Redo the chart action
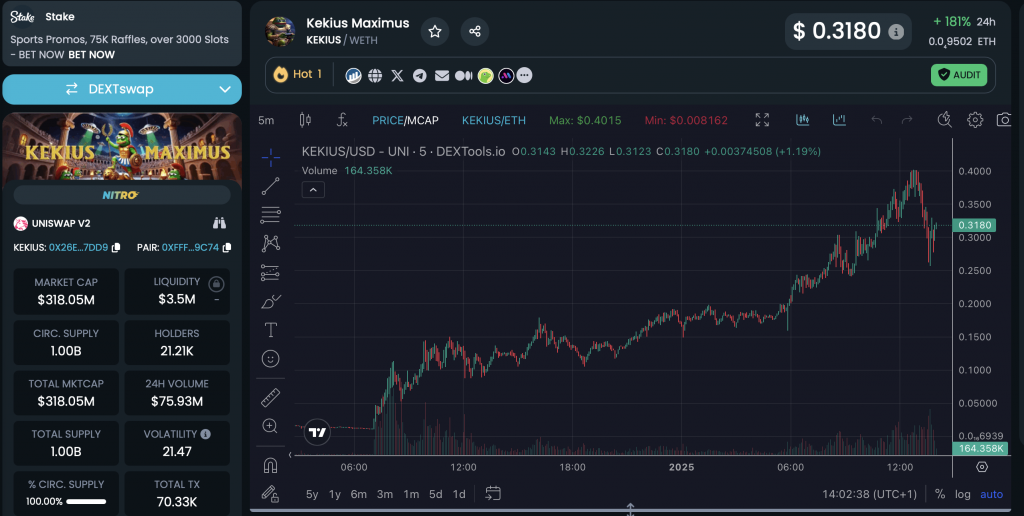 pyautogui.click(x=907, y=120)
